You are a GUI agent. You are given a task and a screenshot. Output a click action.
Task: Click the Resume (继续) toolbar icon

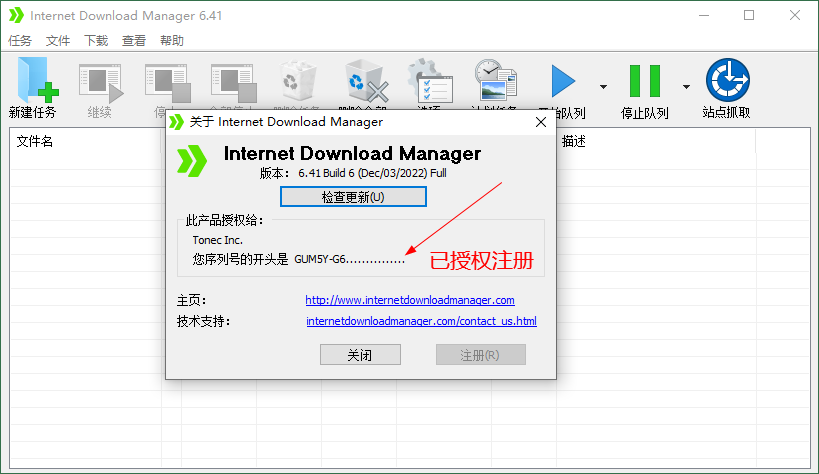click(x=100, y=83)
